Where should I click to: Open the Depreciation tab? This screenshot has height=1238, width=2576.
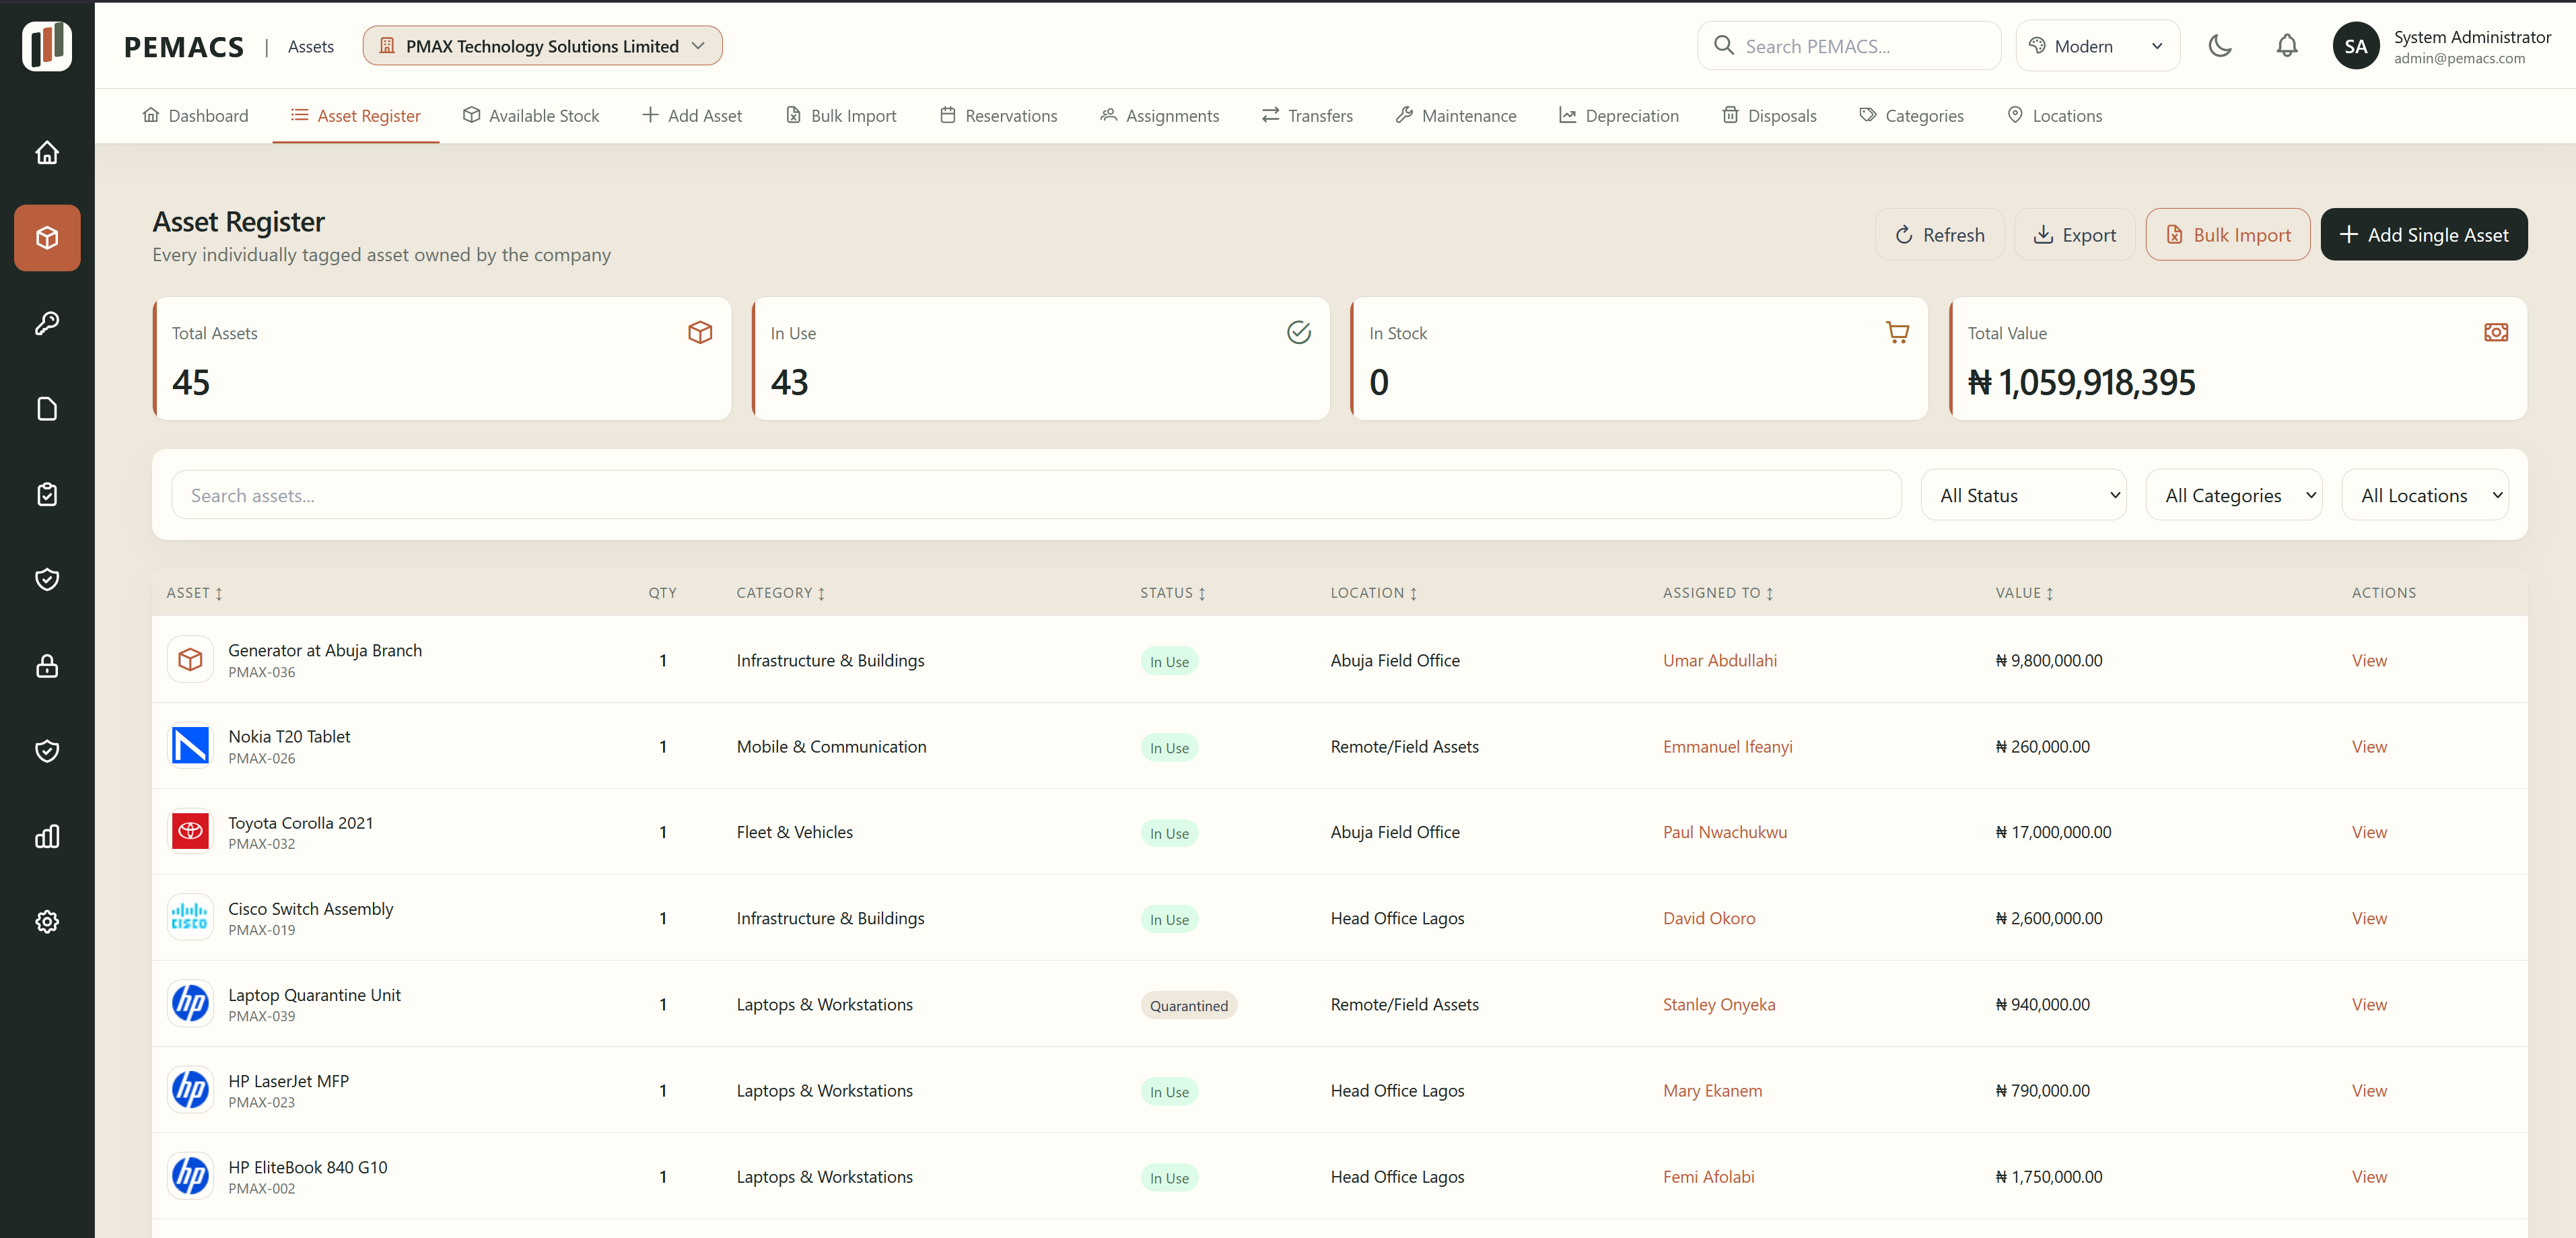1619,115
